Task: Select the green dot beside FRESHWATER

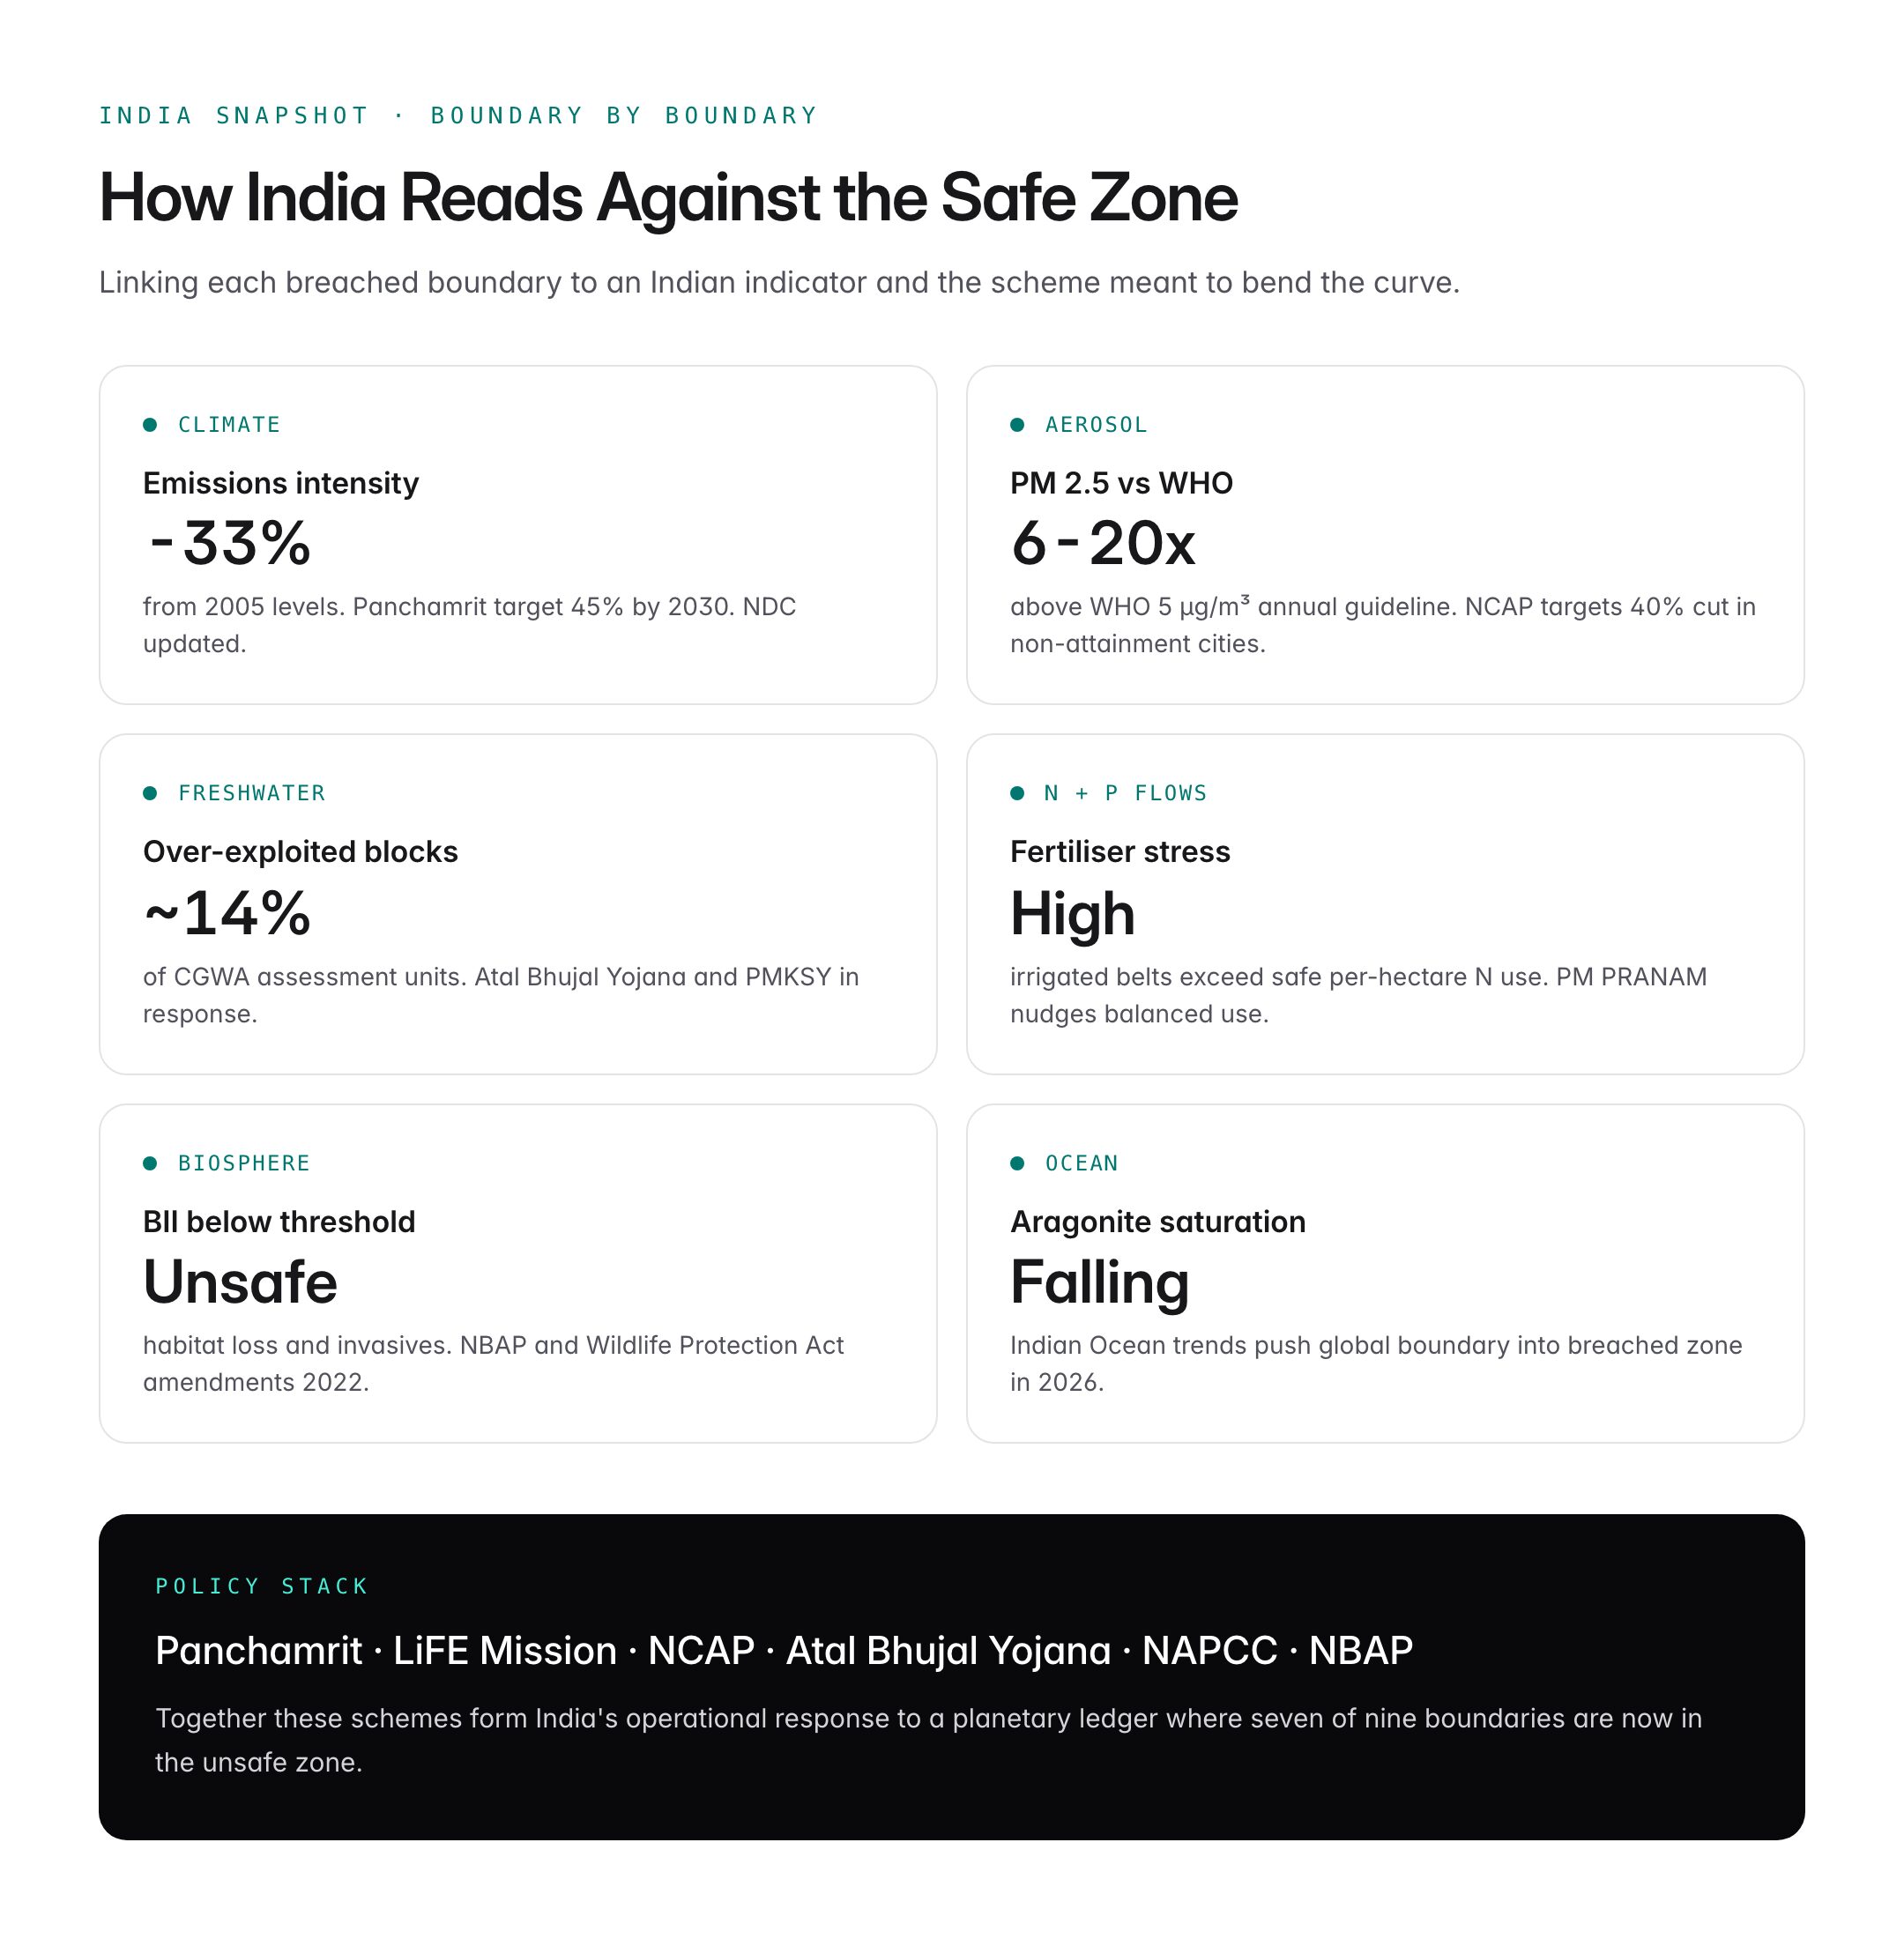Action: 150,793
